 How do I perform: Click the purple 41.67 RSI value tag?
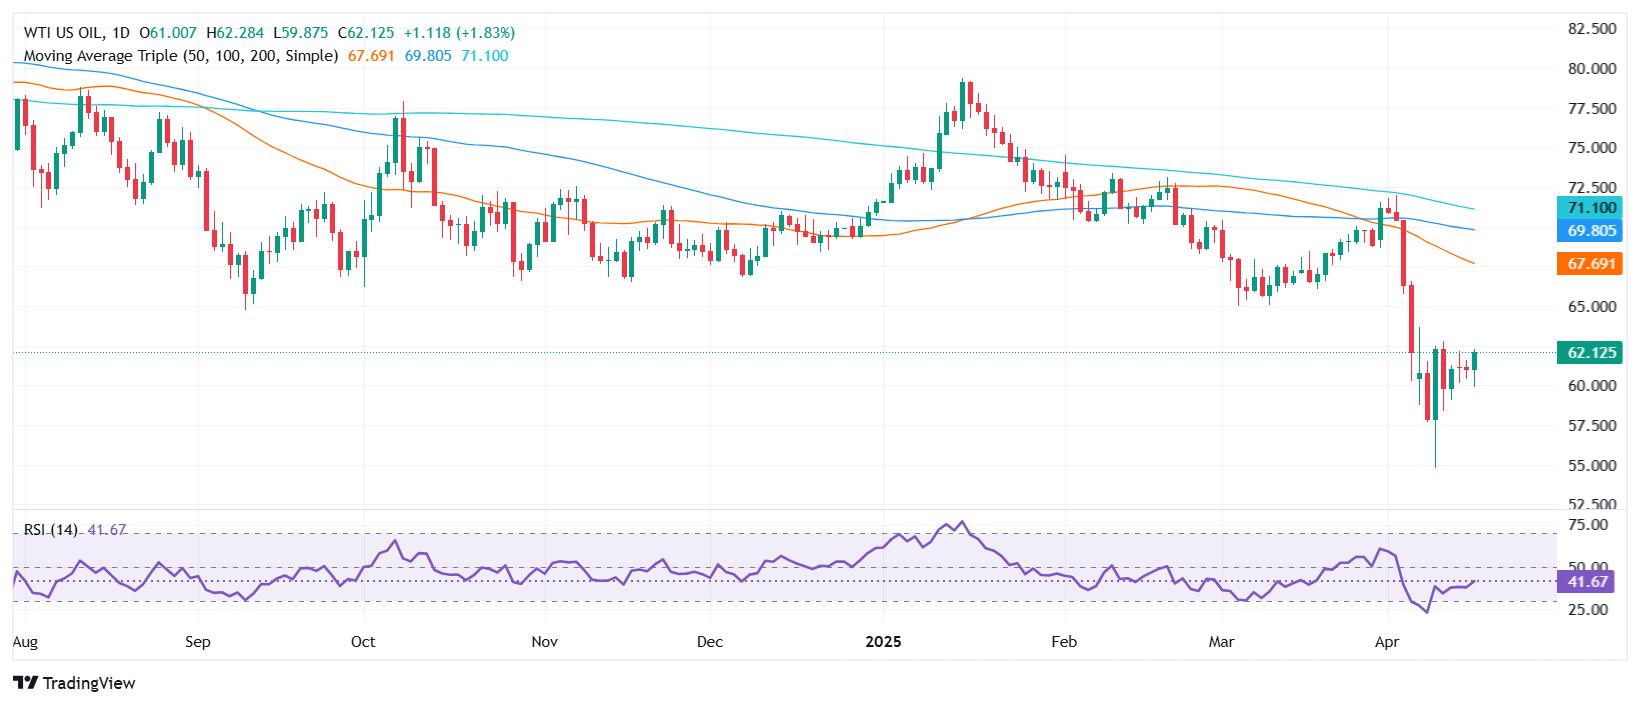1590,581
